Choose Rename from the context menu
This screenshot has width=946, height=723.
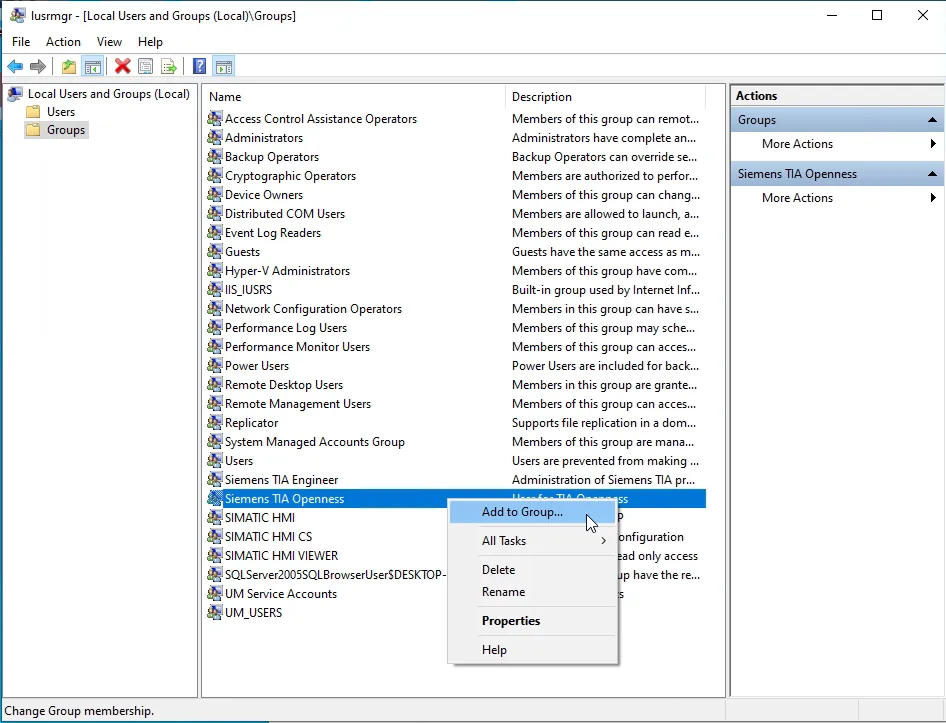(x=533, y=592)
